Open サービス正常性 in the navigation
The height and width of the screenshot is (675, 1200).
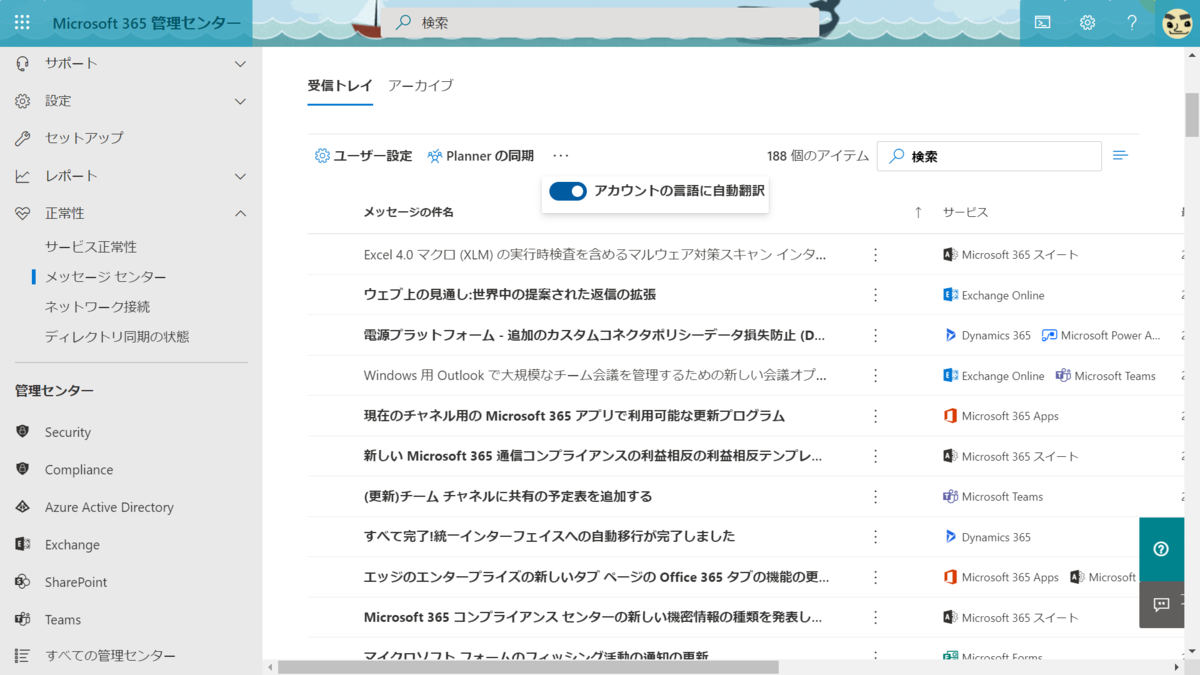91,247
